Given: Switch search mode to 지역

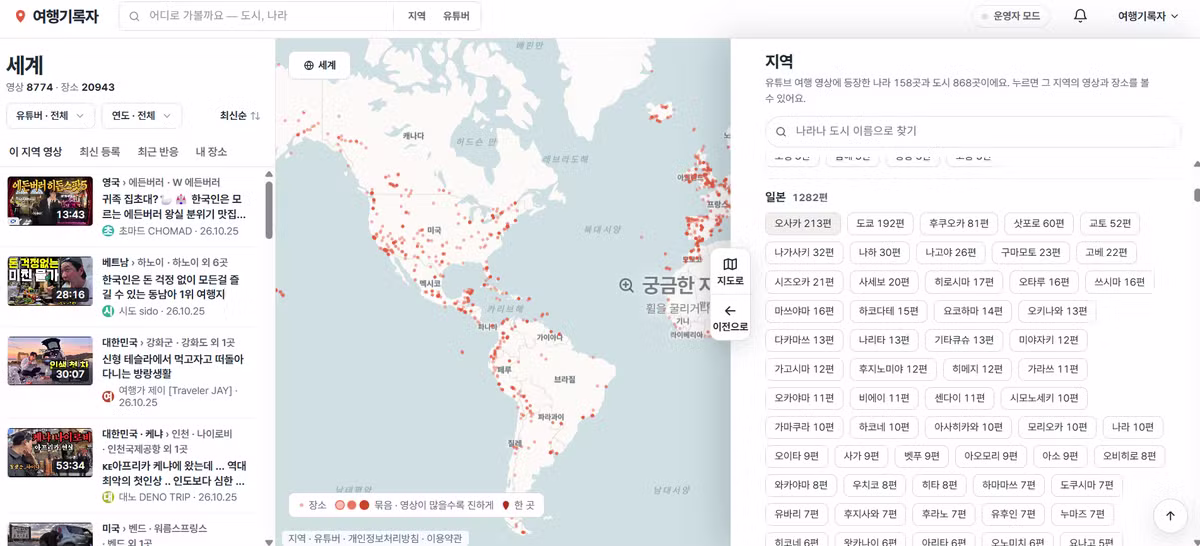Looking at the screenshot, I should pos(417,16).
